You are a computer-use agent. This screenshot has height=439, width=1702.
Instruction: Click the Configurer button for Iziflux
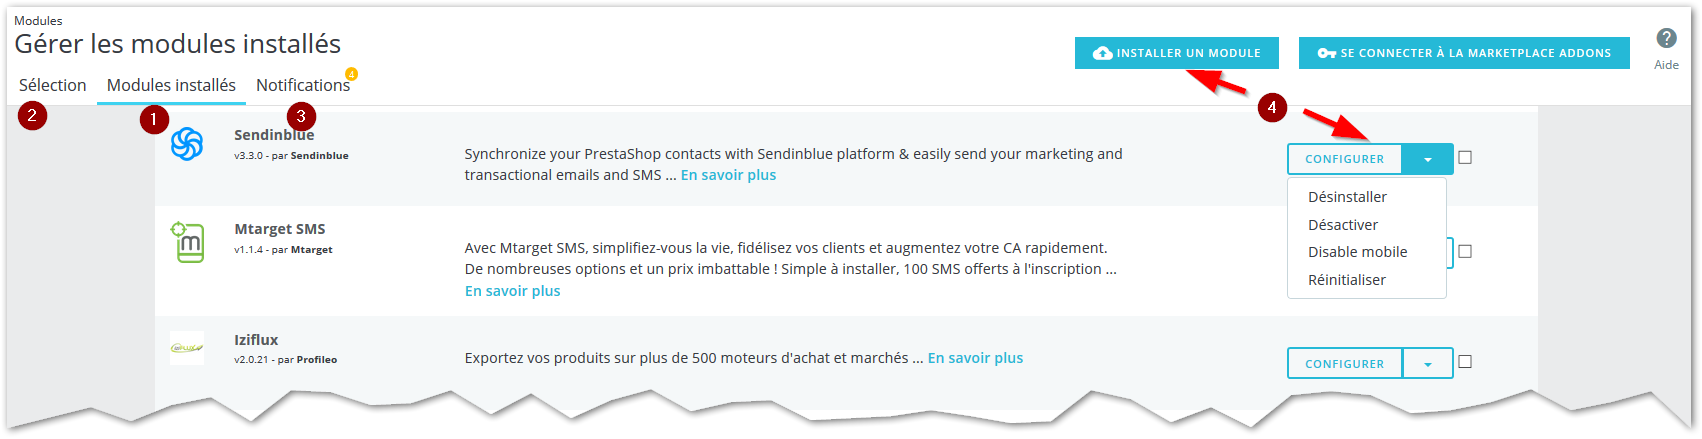tap(1345, 364)
